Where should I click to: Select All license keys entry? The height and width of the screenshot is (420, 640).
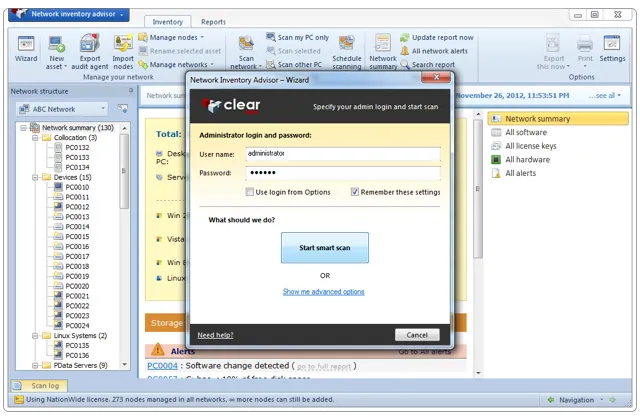click(x=531, y=146)
